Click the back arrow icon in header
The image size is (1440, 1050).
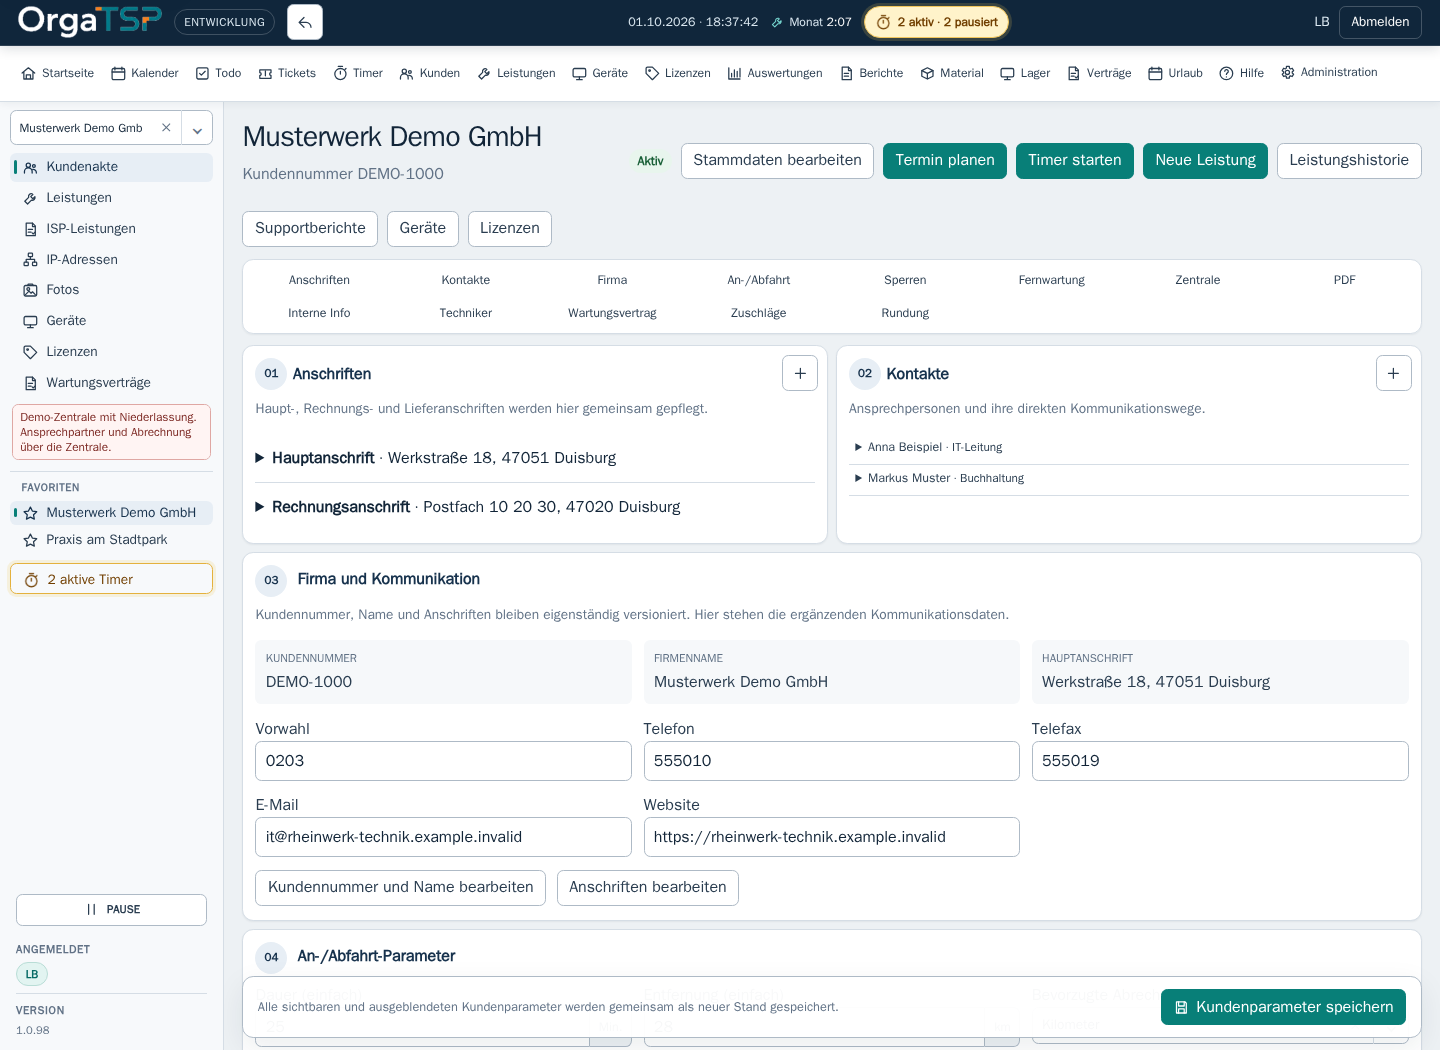click(x=305, y=22)
